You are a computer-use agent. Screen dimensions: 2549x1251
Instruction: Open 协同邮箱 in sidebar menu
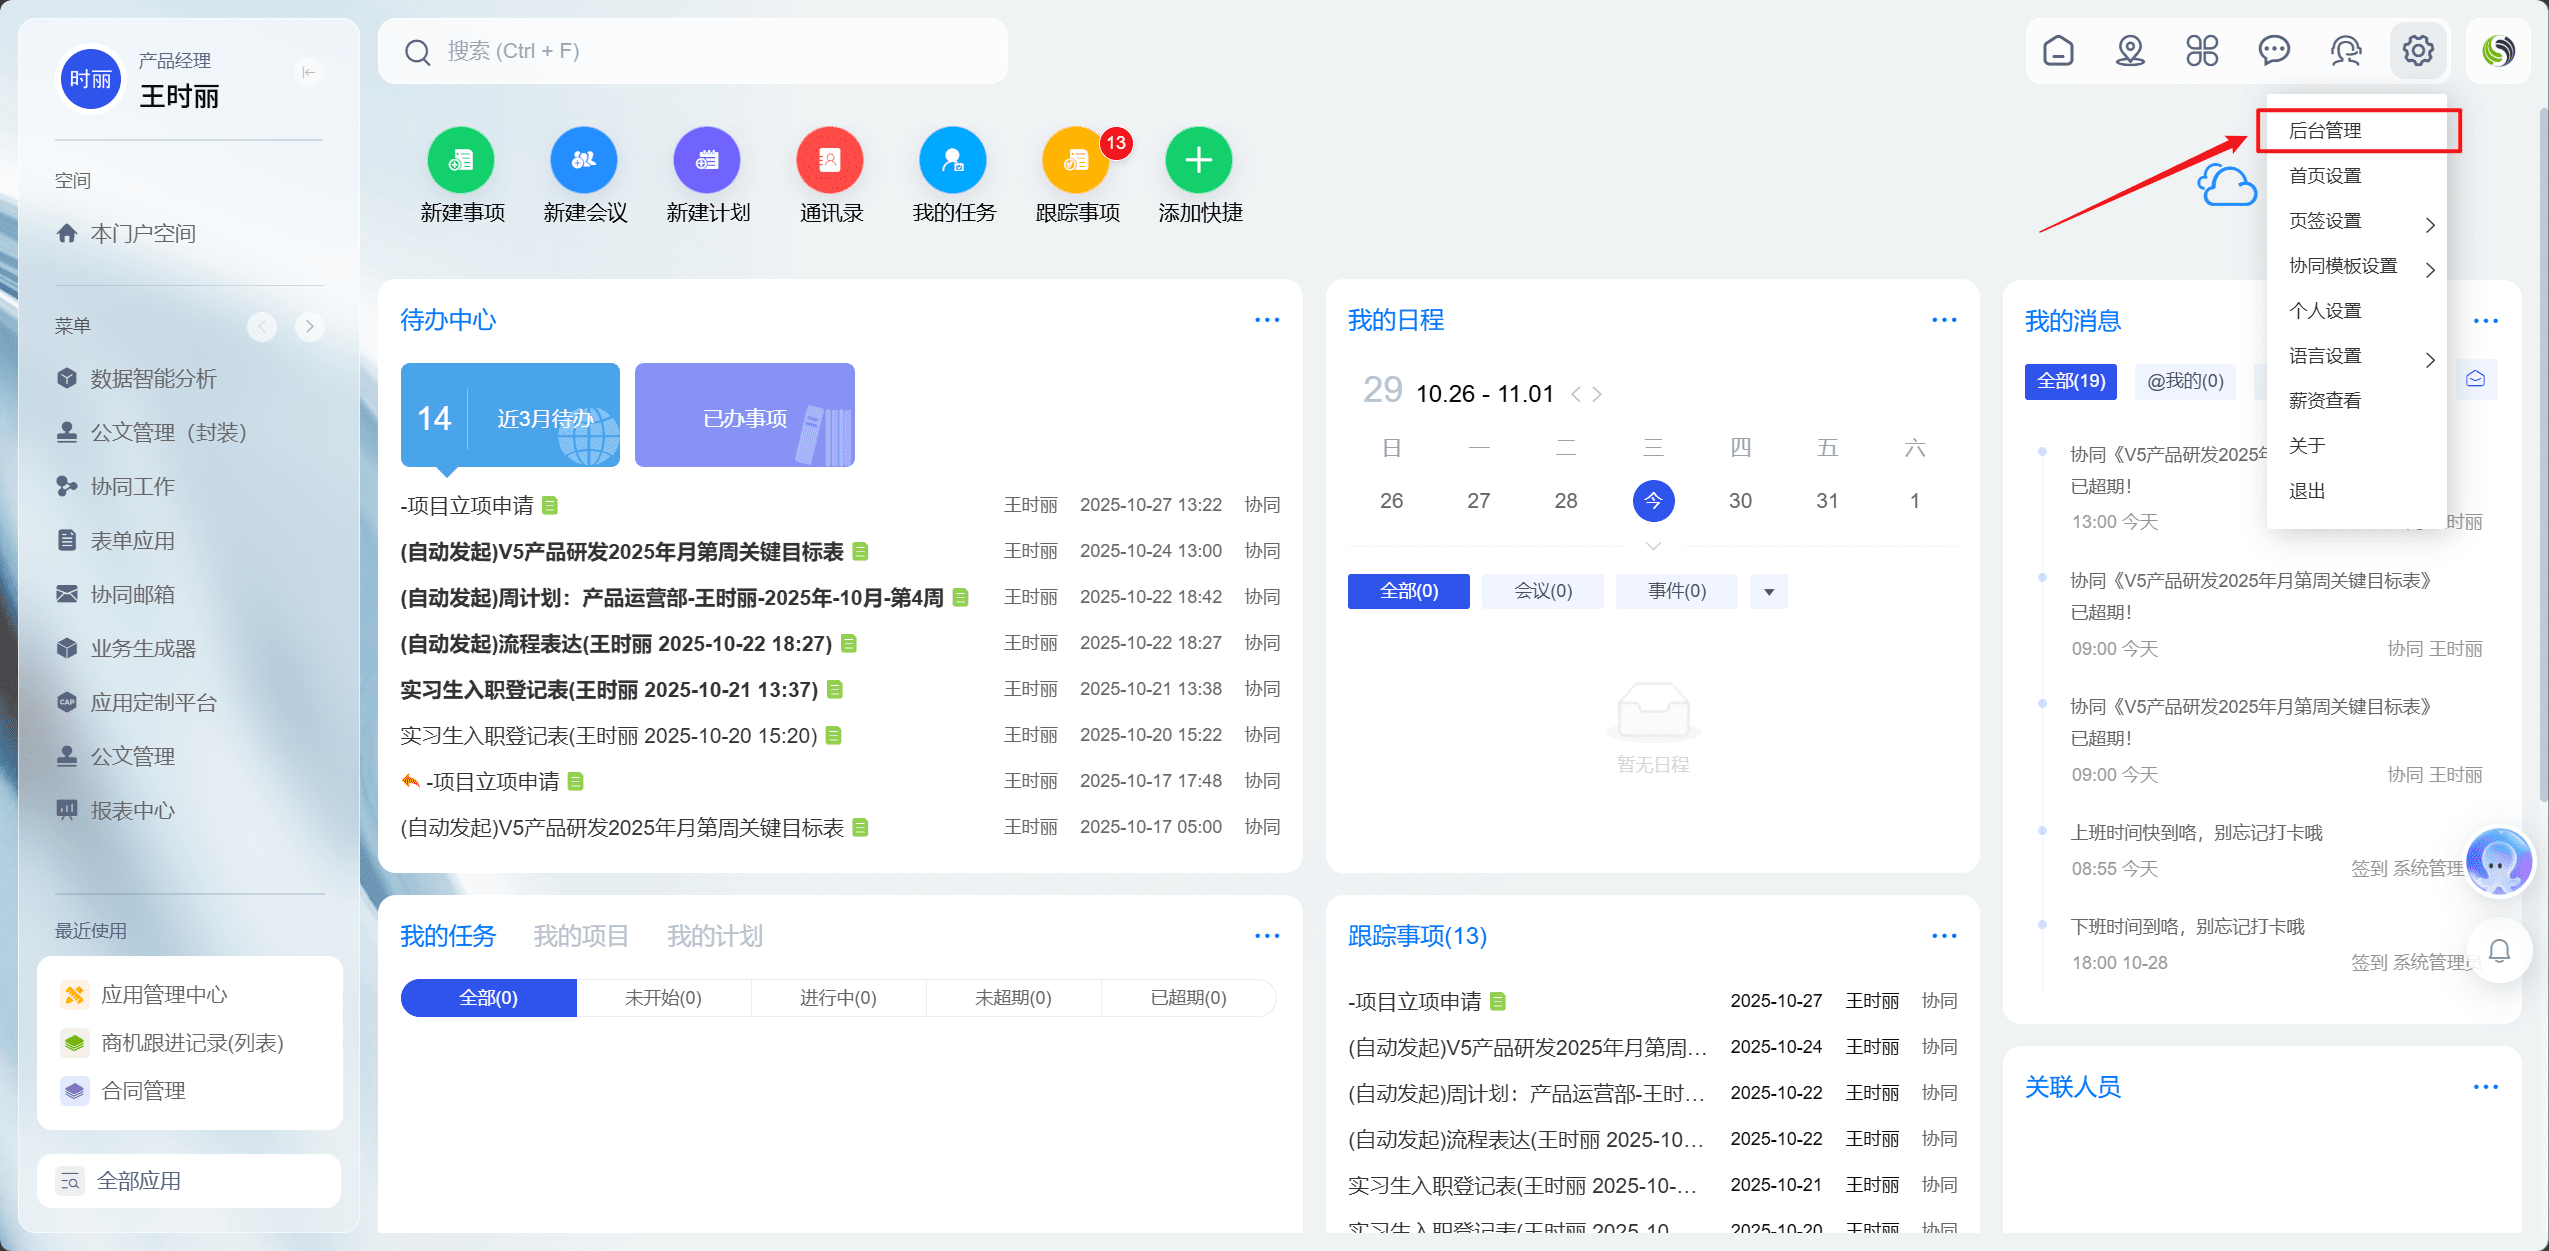coord(116,594)
